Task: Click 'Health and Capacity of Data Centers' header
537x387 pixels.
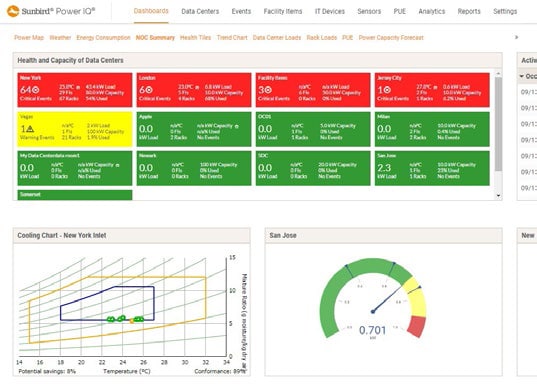Action: click(x=71, y=60)
